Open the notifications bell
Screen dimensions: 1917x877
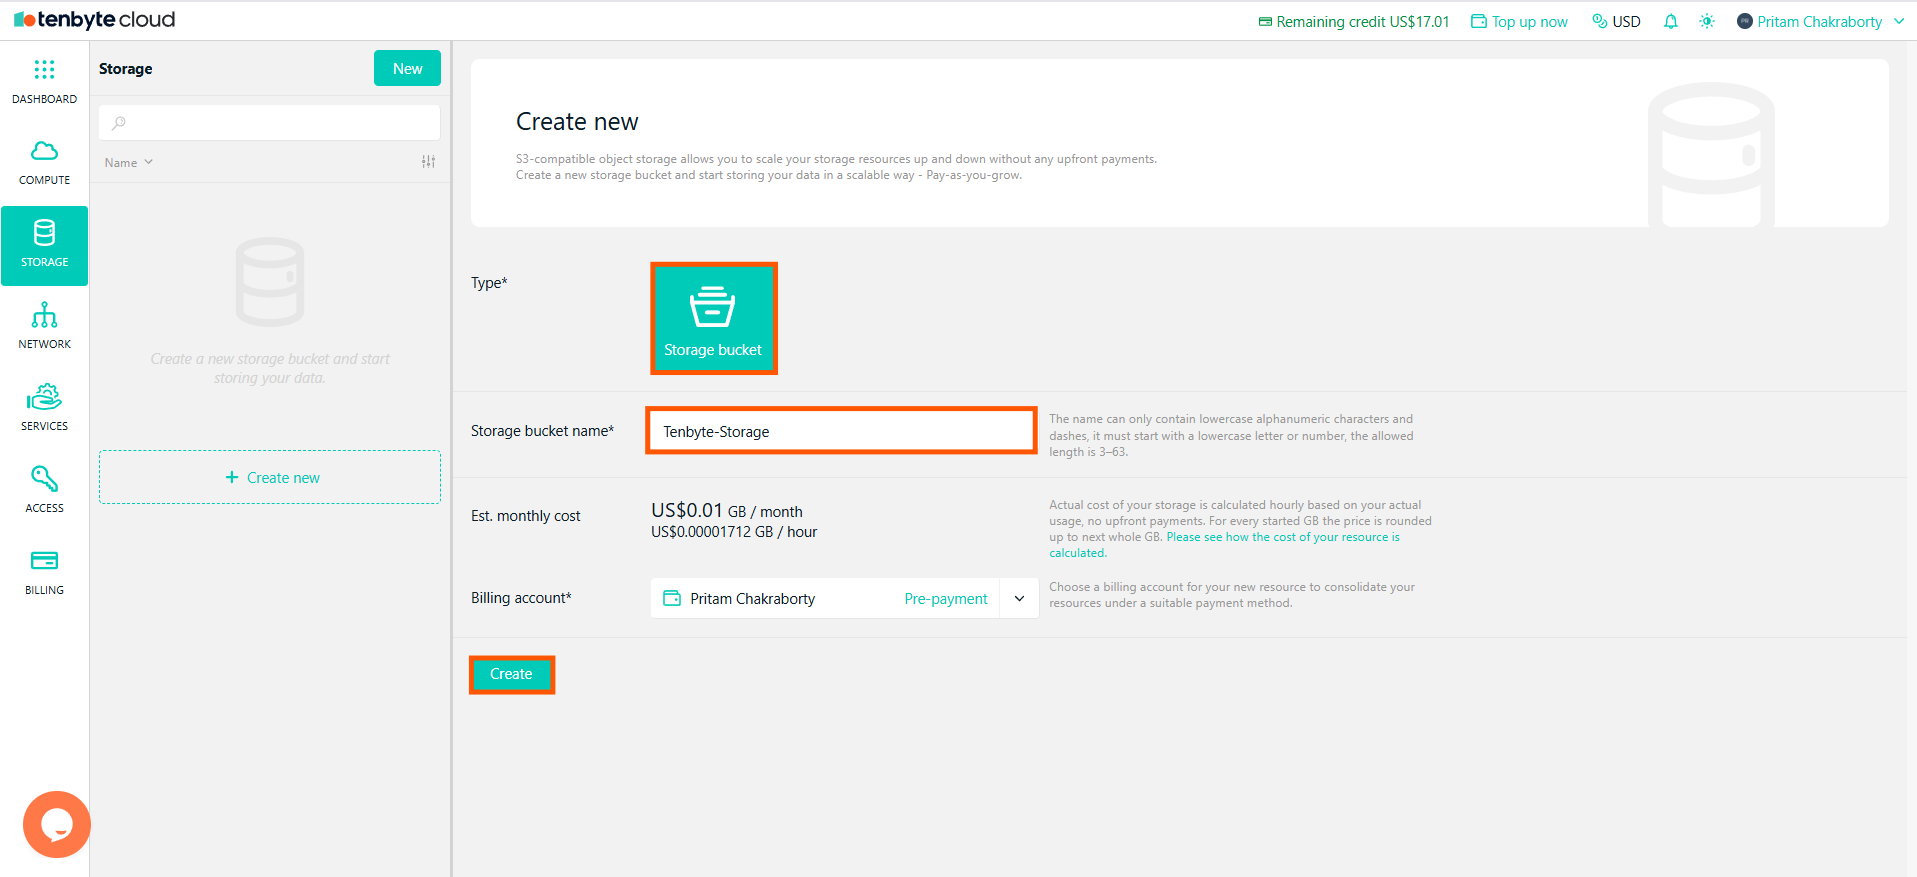click(x=1670, y=22)
